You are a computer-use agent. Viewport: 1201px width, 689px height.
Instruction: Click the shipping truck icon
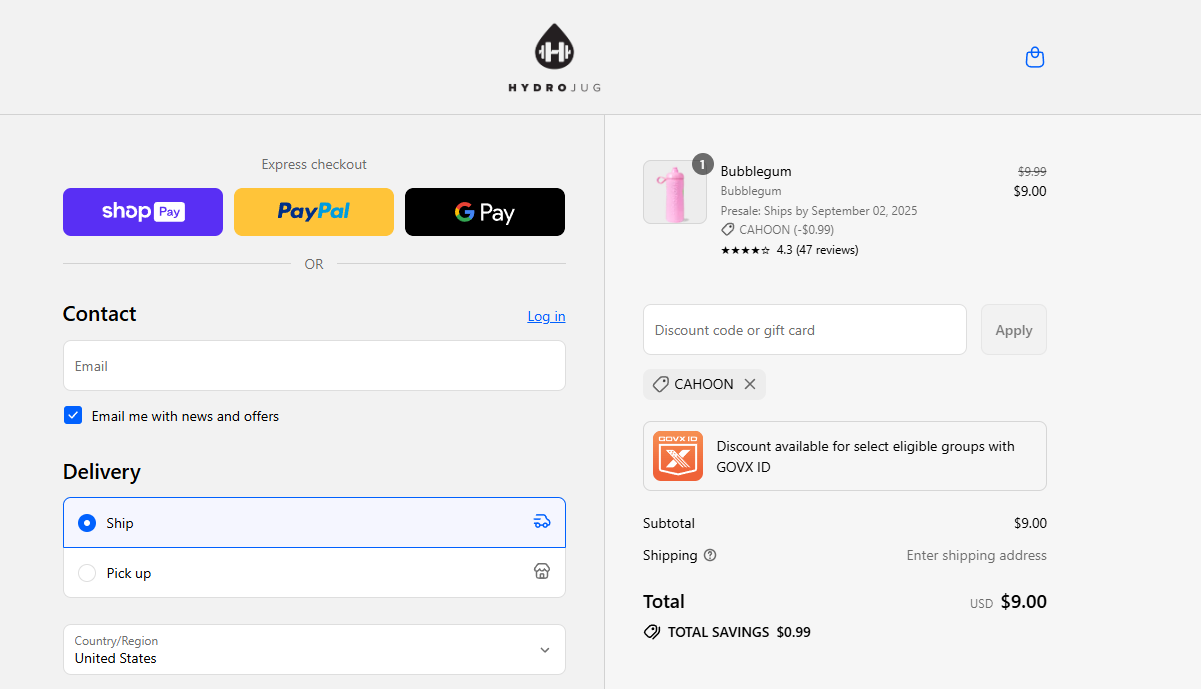[542, 521]
